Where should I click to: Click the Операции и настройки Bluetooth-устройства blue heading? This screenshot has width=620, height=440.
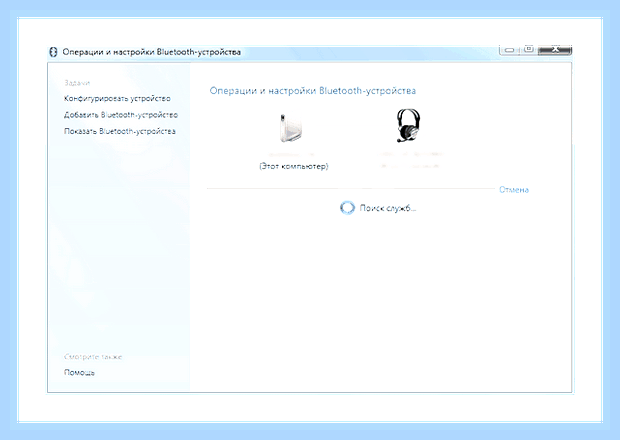pyautogui.click(x=312, y=91)
